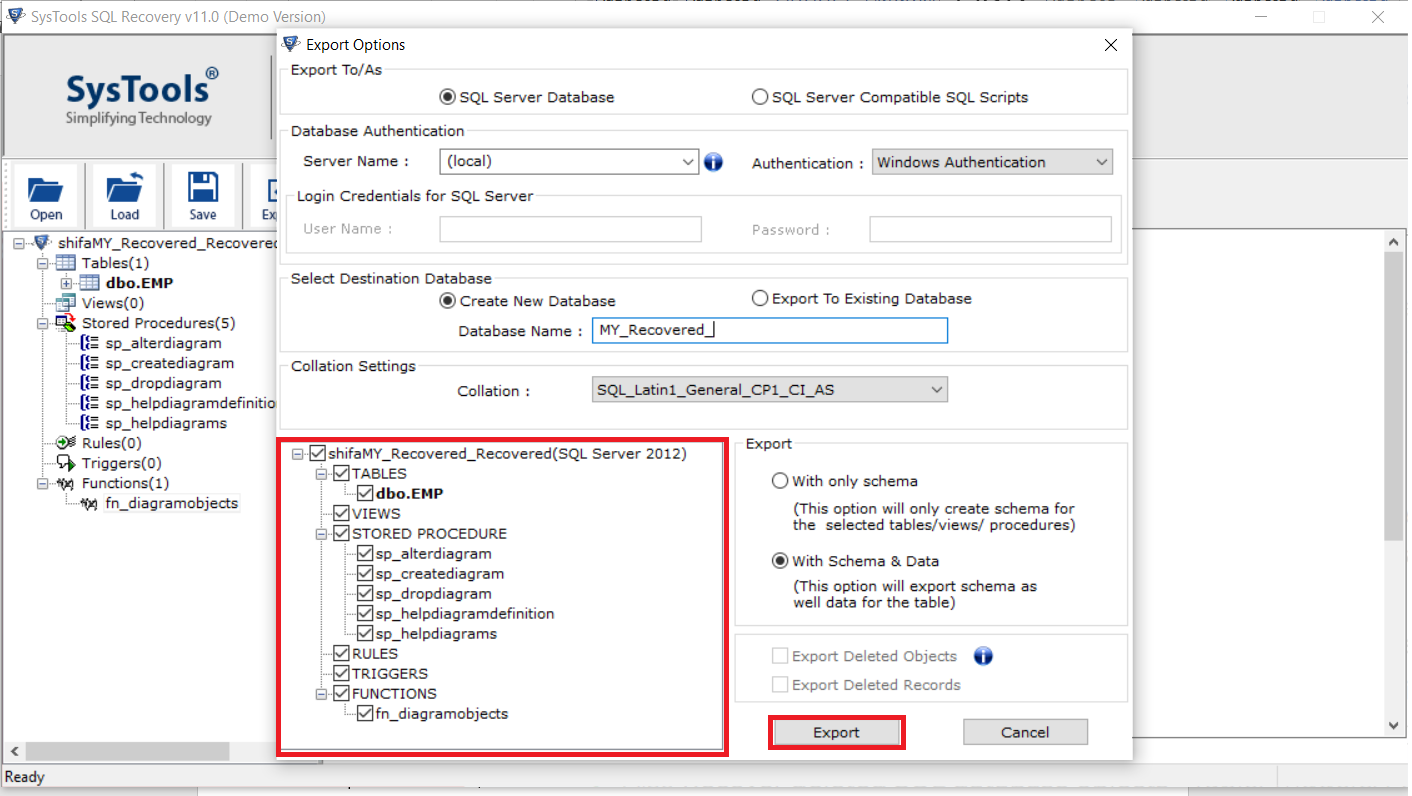The height and width of the screenshot is (796, 1412).
Task: Click the Tables(1) table icon in left tree
Action: click(x=65, y=263)
